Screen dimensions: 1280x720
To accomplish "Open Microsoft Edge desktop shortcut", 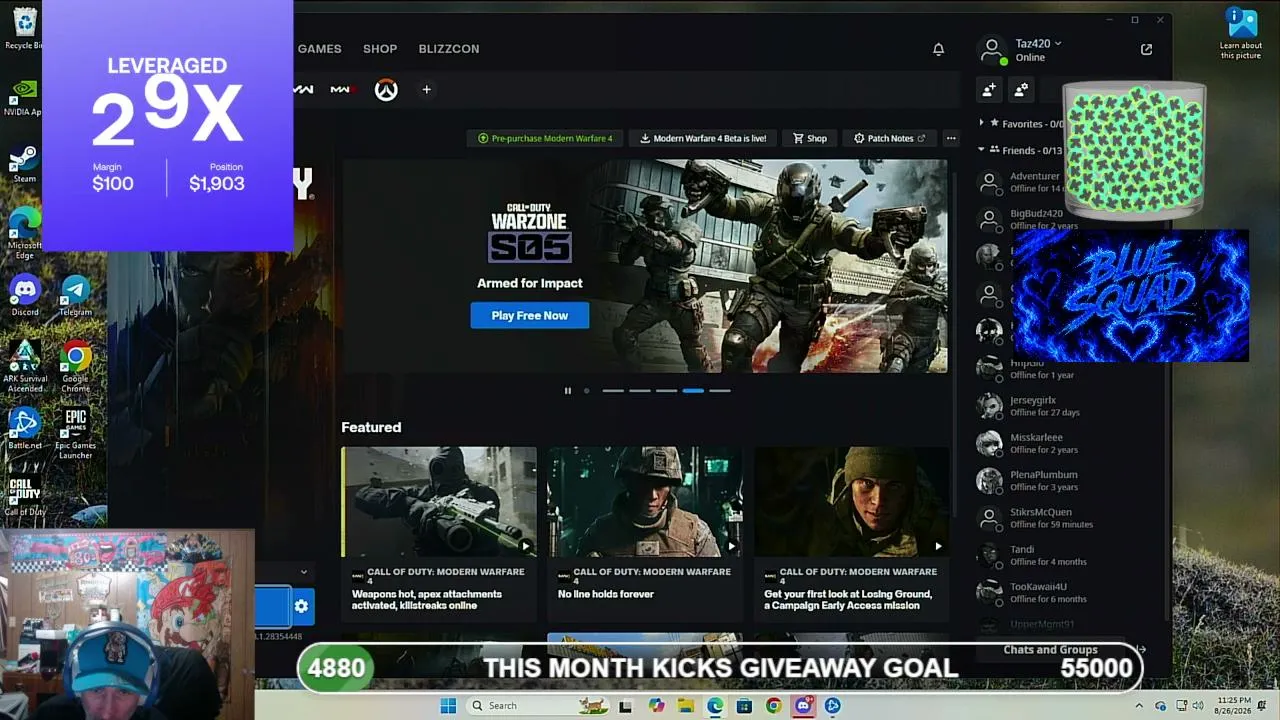I will click(x=24, y=233).
